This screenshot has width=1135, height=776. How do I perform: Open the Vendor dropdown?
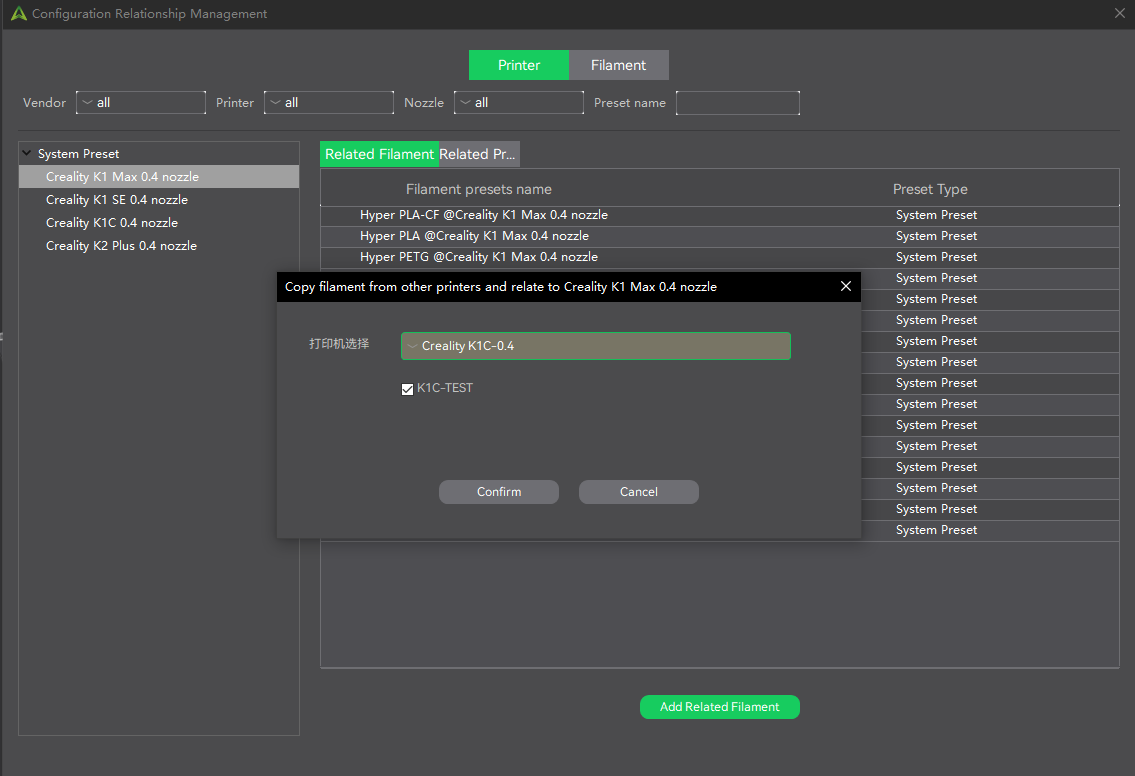click(x=141, y=103)
